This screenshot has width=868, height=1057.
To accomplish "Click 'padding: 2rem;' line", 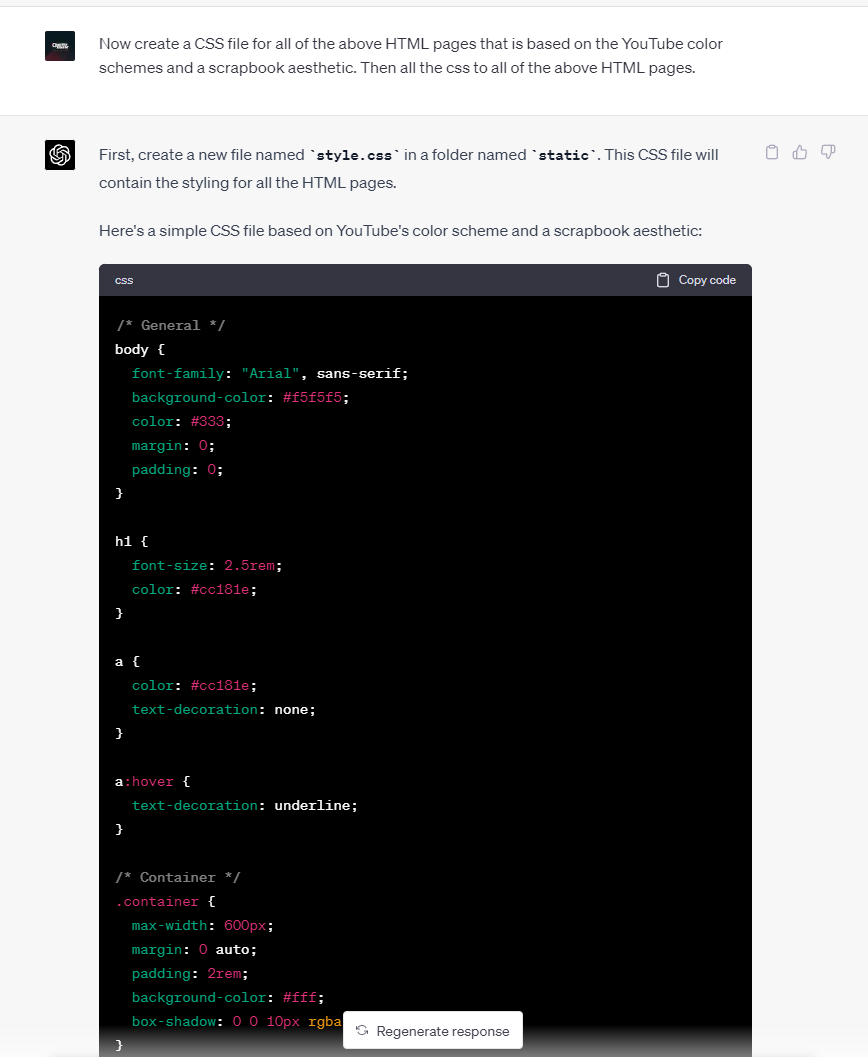I will tap(190, 973).
